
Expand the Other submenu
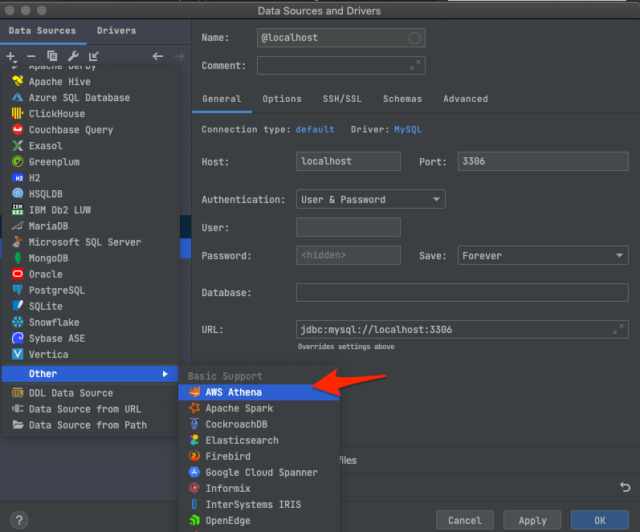[90, 374]
